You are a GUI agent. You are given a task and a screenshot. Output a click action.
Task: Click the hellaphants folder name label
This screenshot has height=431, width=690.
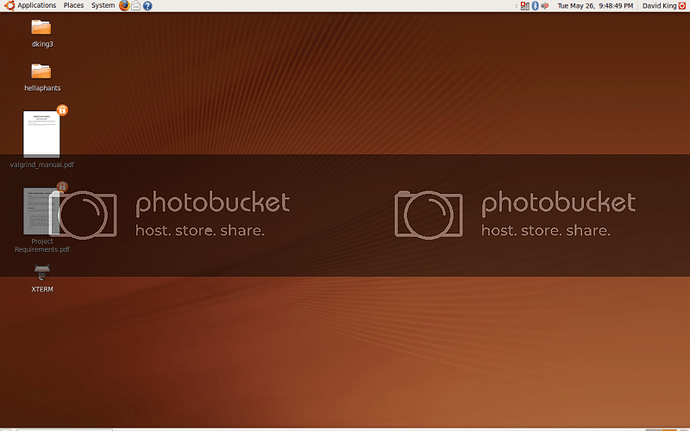coord(42,88)
